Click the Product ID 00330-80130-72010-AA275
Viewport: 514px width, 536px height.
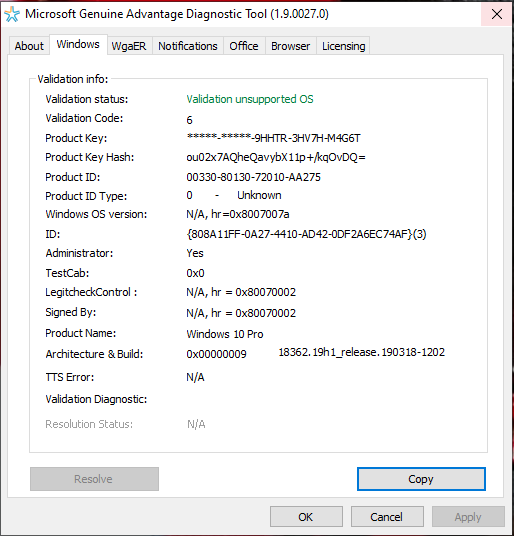tap(254, 177)
